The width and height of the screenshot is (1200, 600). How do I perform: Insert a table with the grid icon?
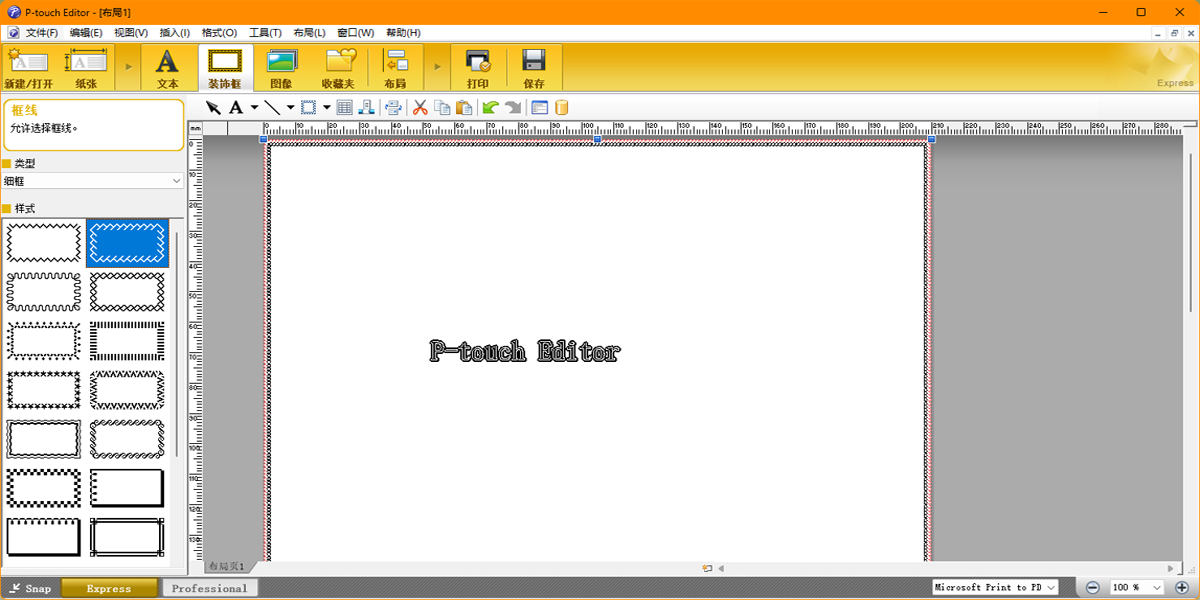[345, 107]
